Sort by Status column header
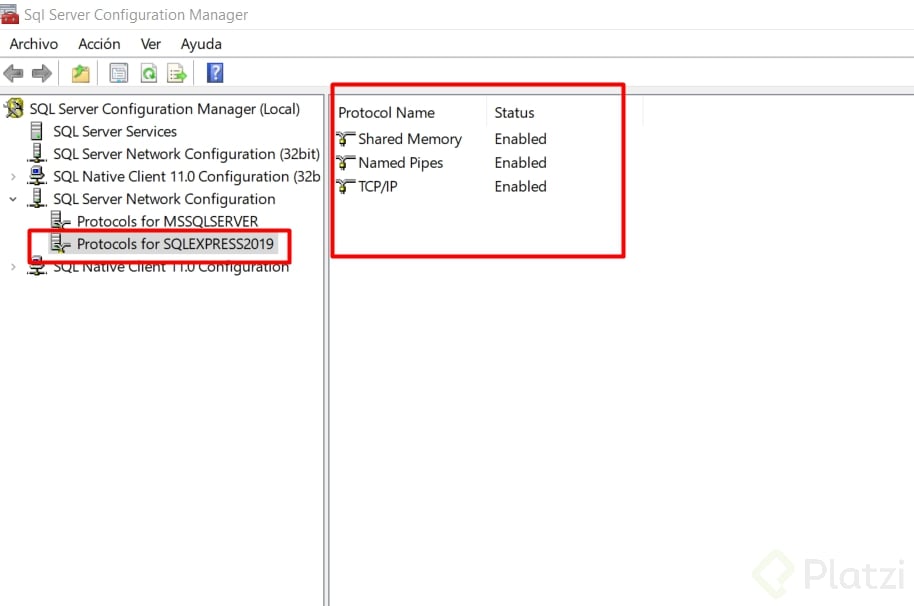Screen dimensions: 914x606 (x=514, y=112)
